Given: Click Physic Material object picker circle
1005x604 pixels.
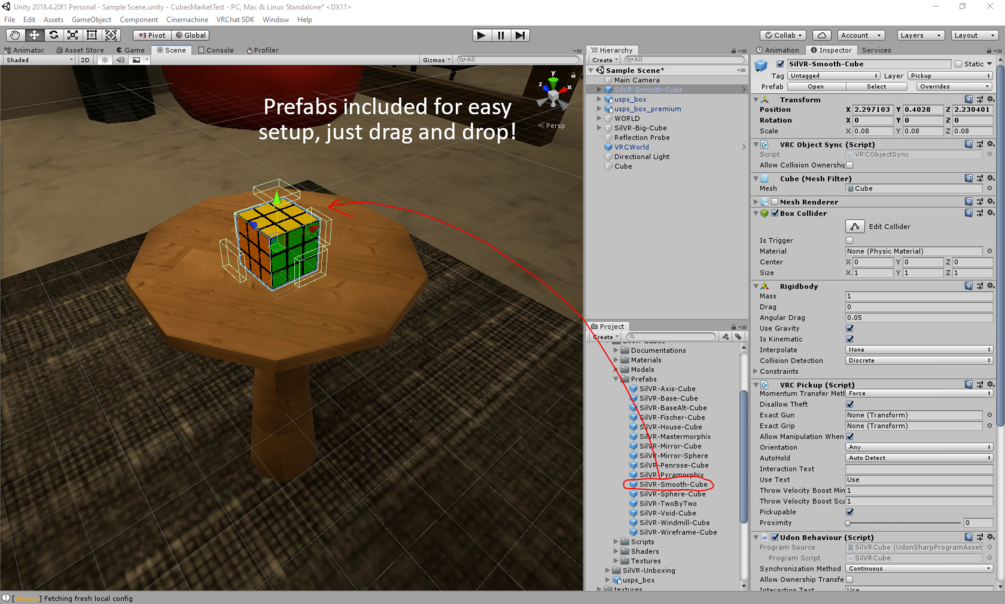Looking at the screenshot, I should 990,251.
